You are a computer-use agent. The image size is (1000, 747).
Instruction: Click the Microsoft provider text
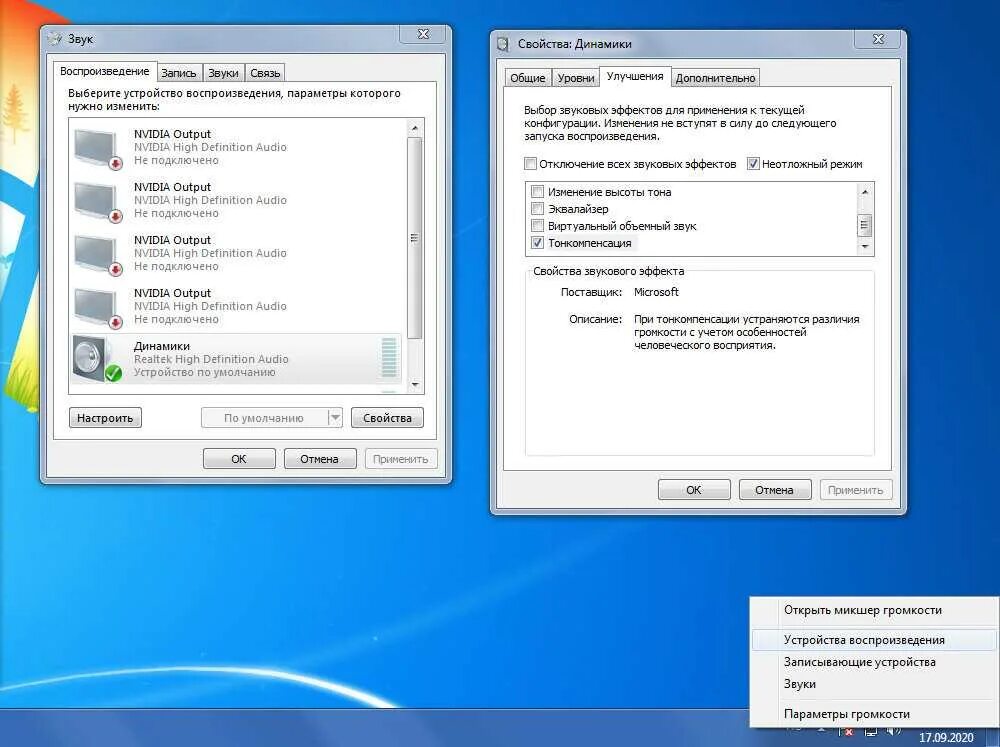tap(656, 292)
